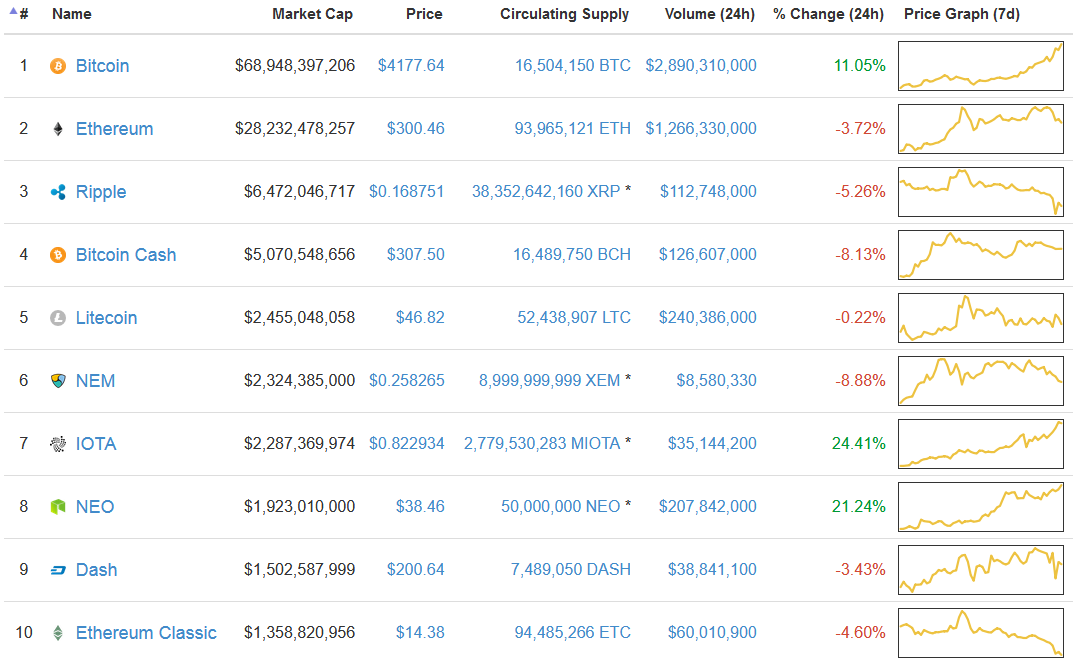Viewport: 1073px width, 664px height.
Task: Click Ethereum price $300.46
Action: point(415,129)
